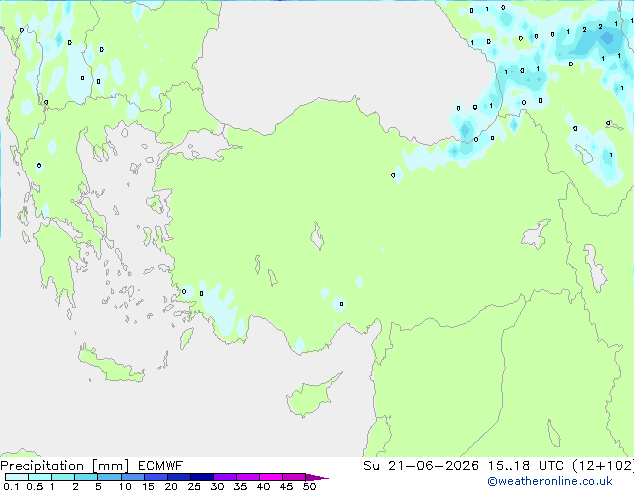Select the 5–10 mm legend swatch
The height and width of the screenshot is (490, 634).
coord(109,477)
